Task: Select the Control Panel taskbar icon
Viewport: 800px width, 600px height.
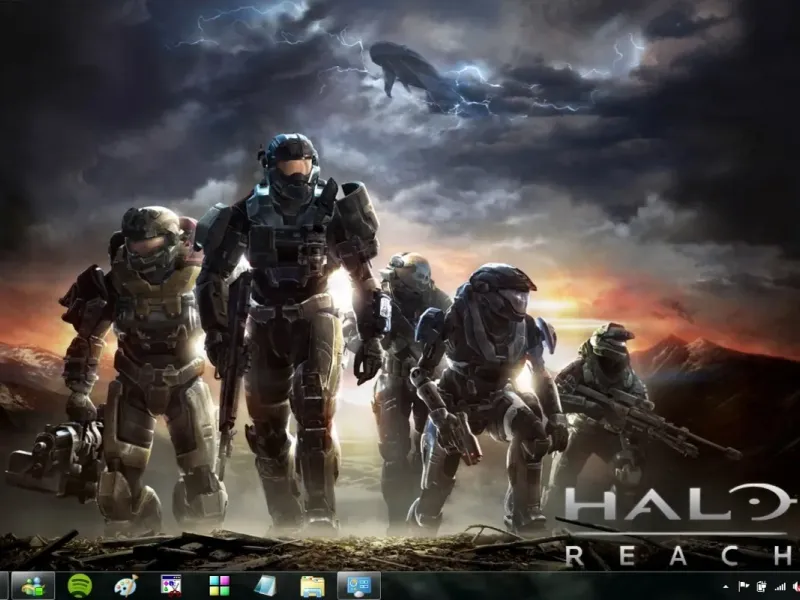Action: pyautogui.click(x=359, y=586)
